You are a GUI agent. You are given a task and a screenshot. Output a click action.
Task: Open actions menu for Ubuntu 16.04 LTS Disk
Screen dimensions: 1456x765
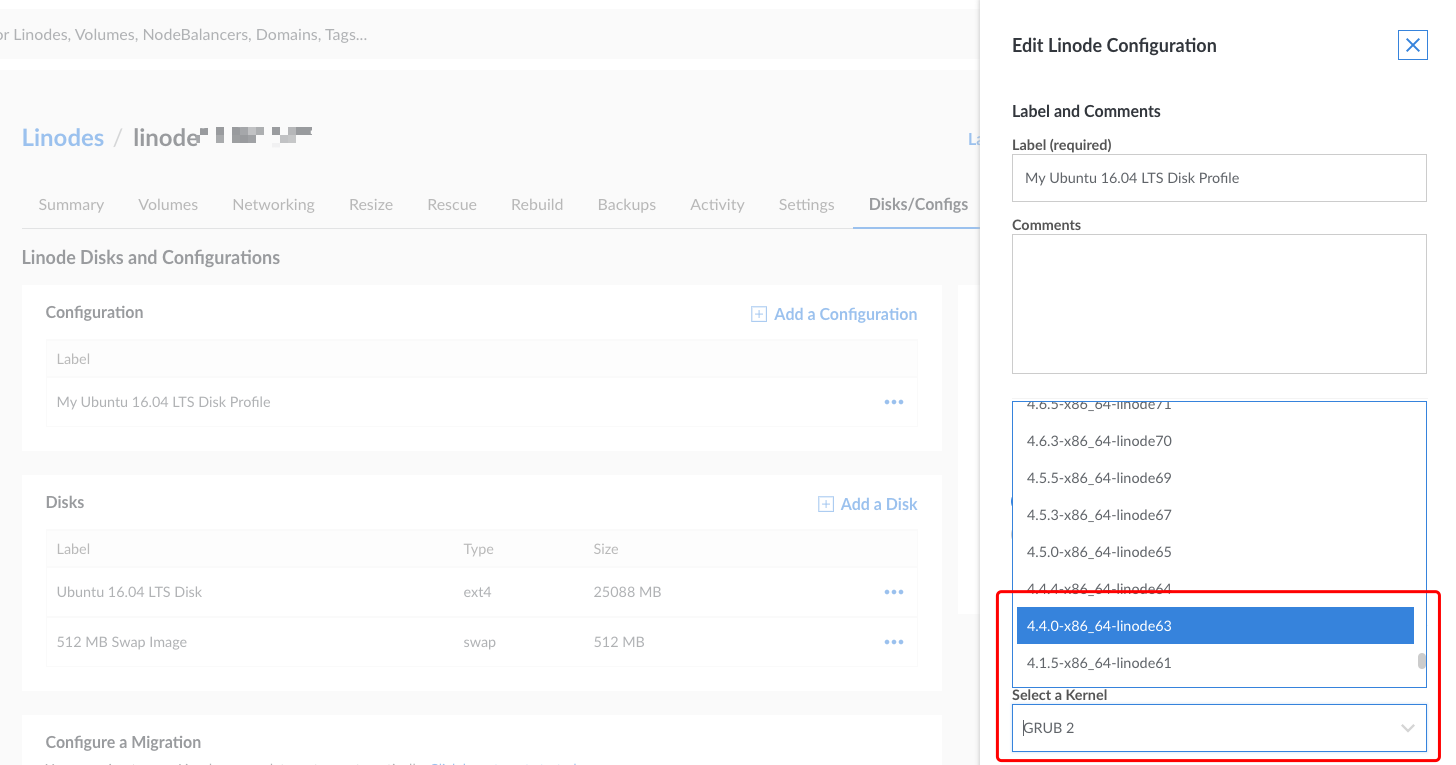pos(893,591)
